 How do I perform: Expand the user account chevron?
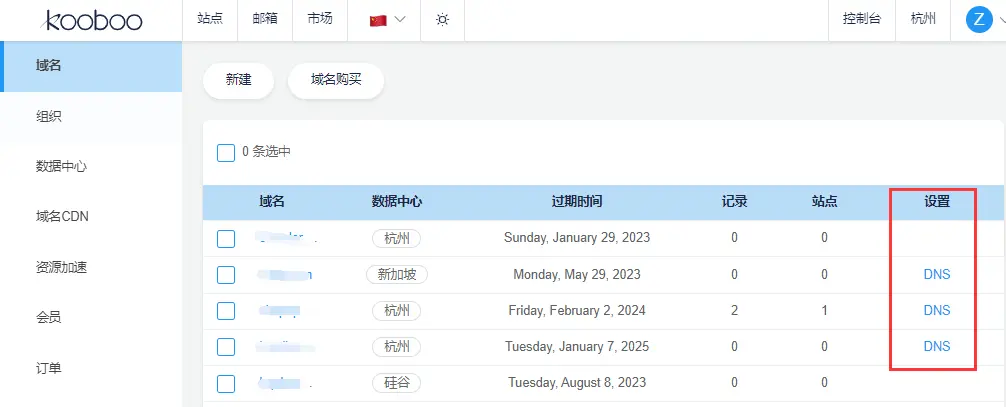coord(1000,20)
